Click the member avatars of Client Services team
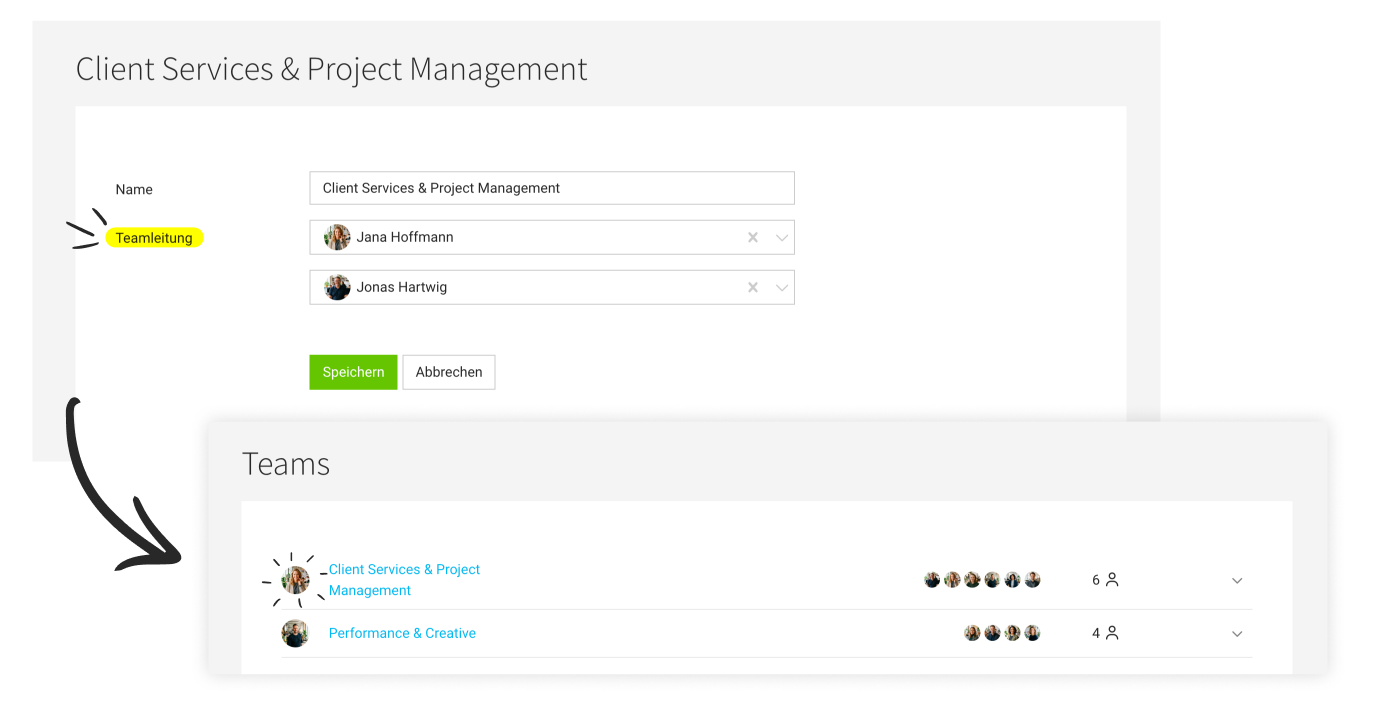Screen dimensions: 1400x720 click(982, 580)
